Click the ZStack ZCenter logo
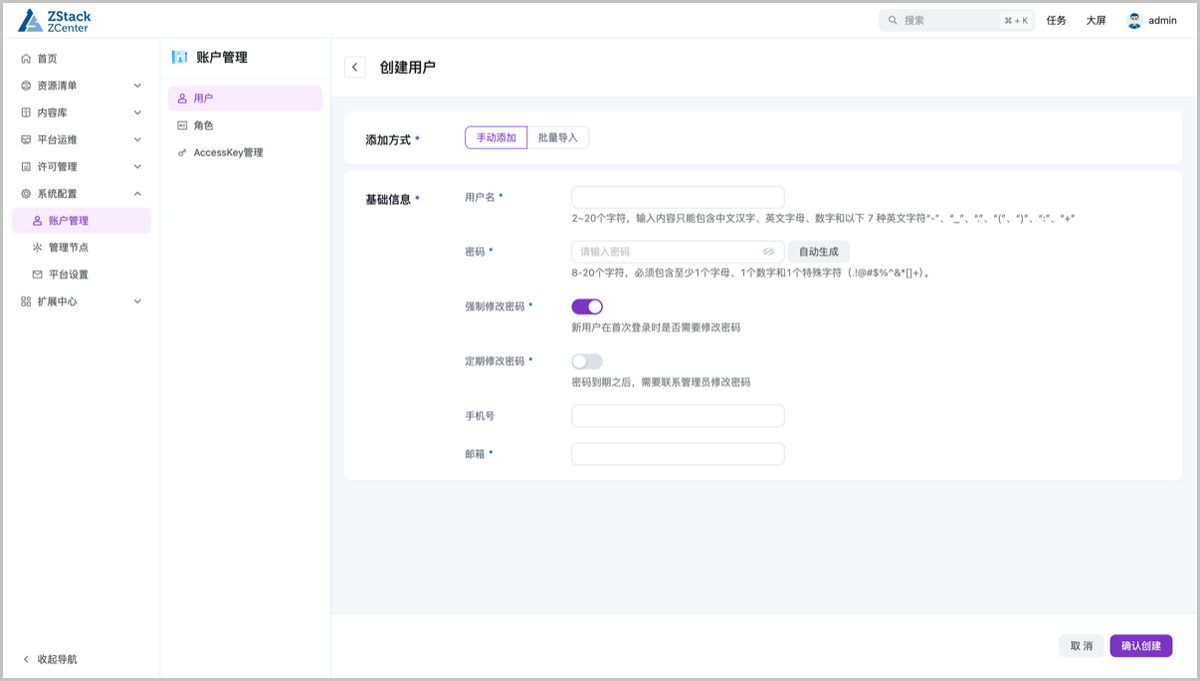1200x681 pixels. (55, 20)
